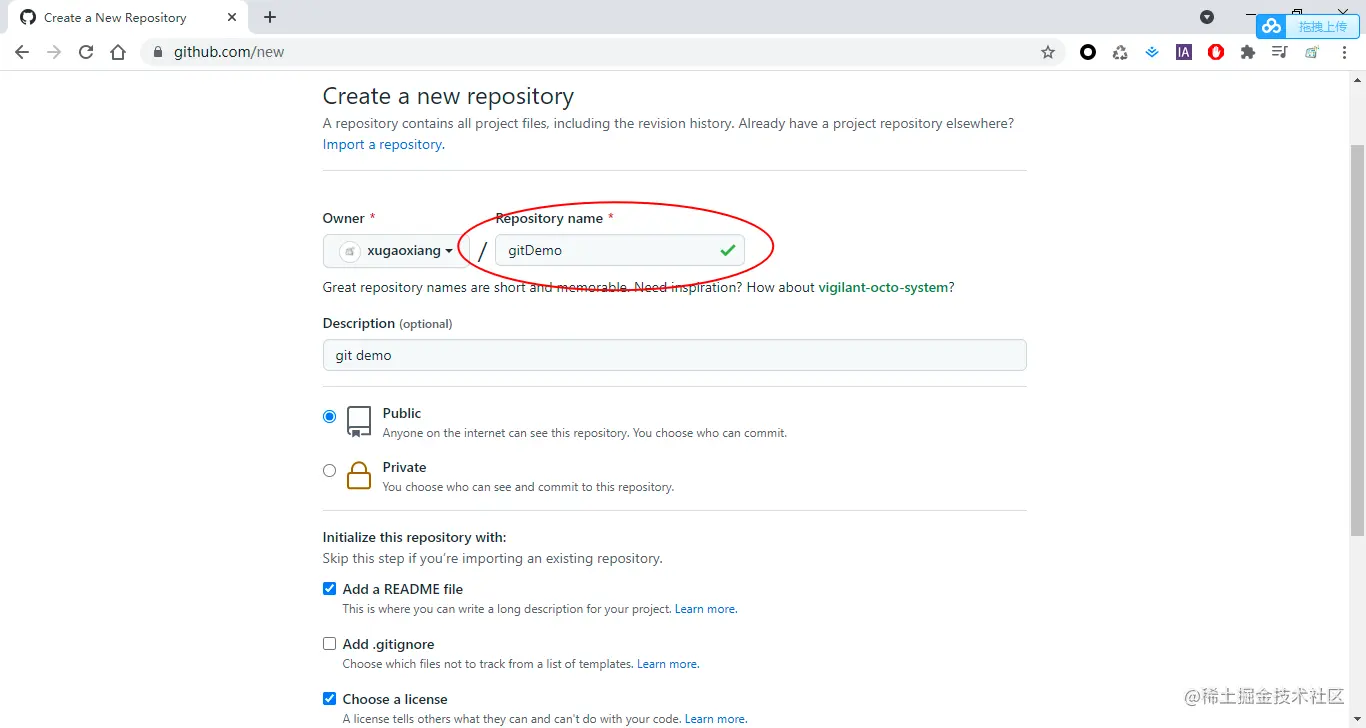This screenshot has height=728, width=1366.
Task: Click the GitHub logo in the tab
Action: tap(27, 17)
